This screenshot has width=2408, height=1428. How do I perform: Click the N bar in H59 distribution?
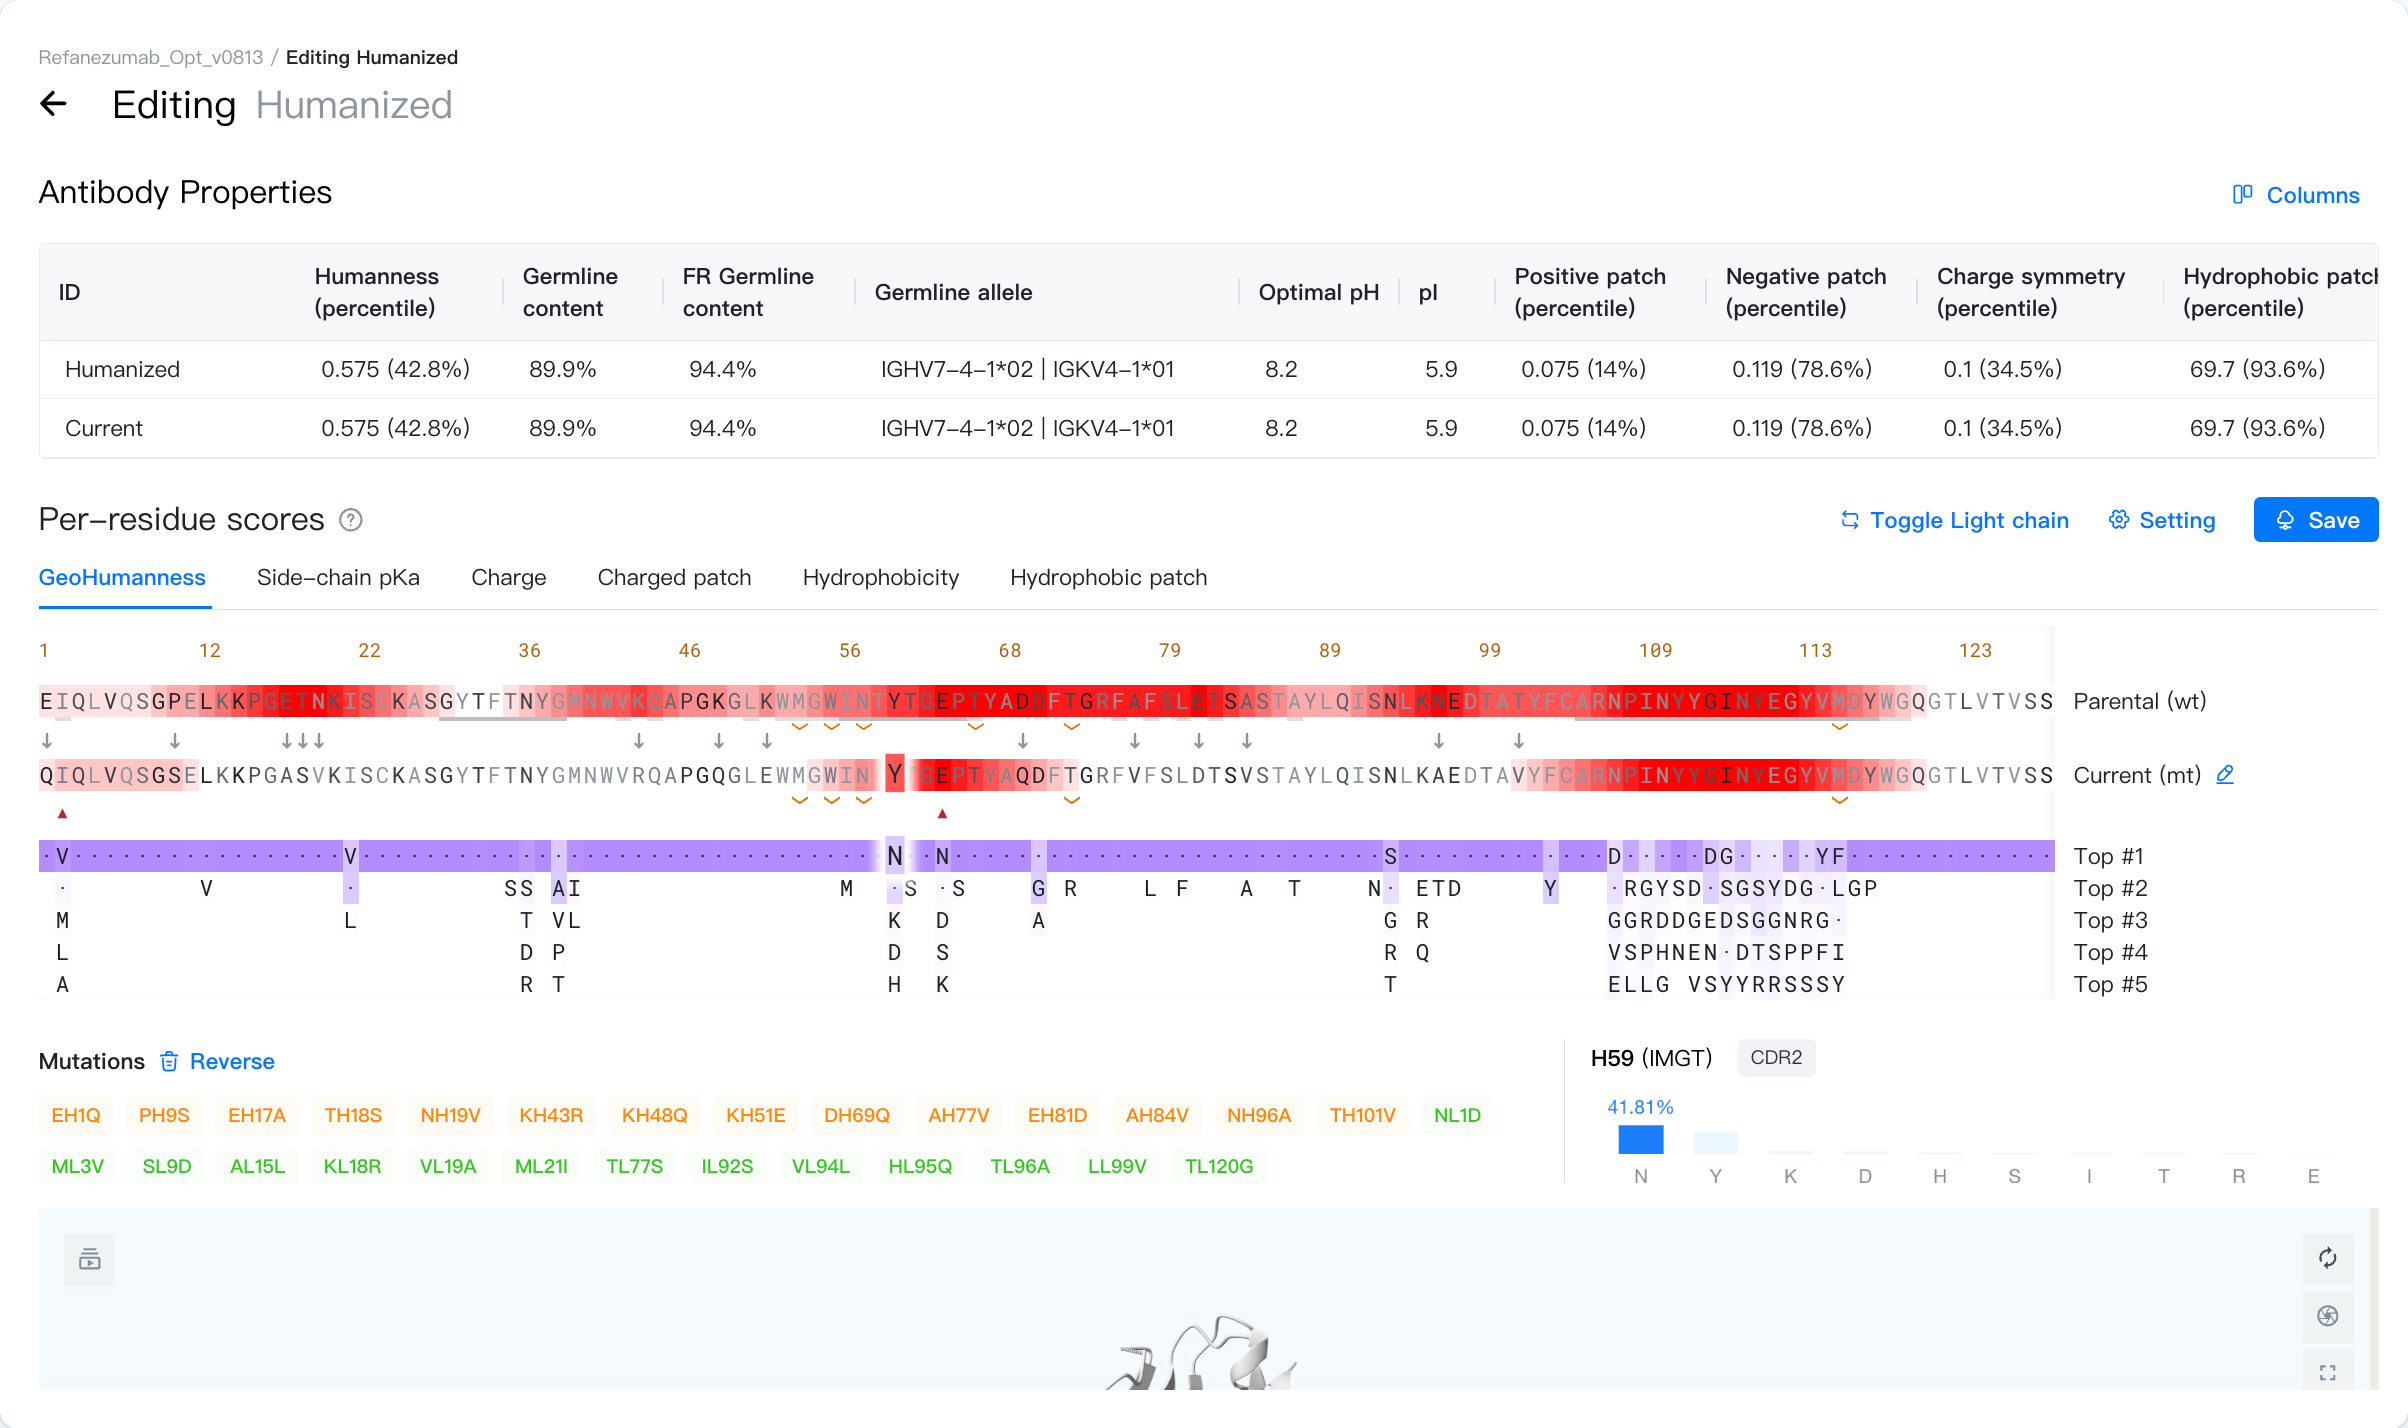pyautogui.click(x=1641, y=1139)
